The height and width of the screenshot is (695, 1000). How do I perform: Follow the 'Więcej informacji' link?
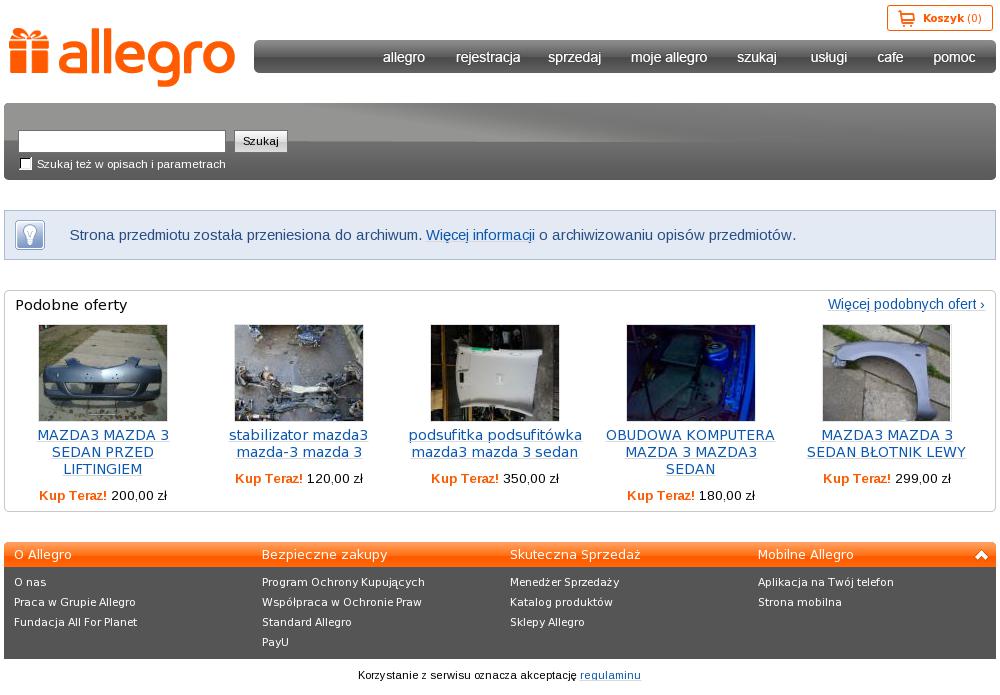coord(480,235)
